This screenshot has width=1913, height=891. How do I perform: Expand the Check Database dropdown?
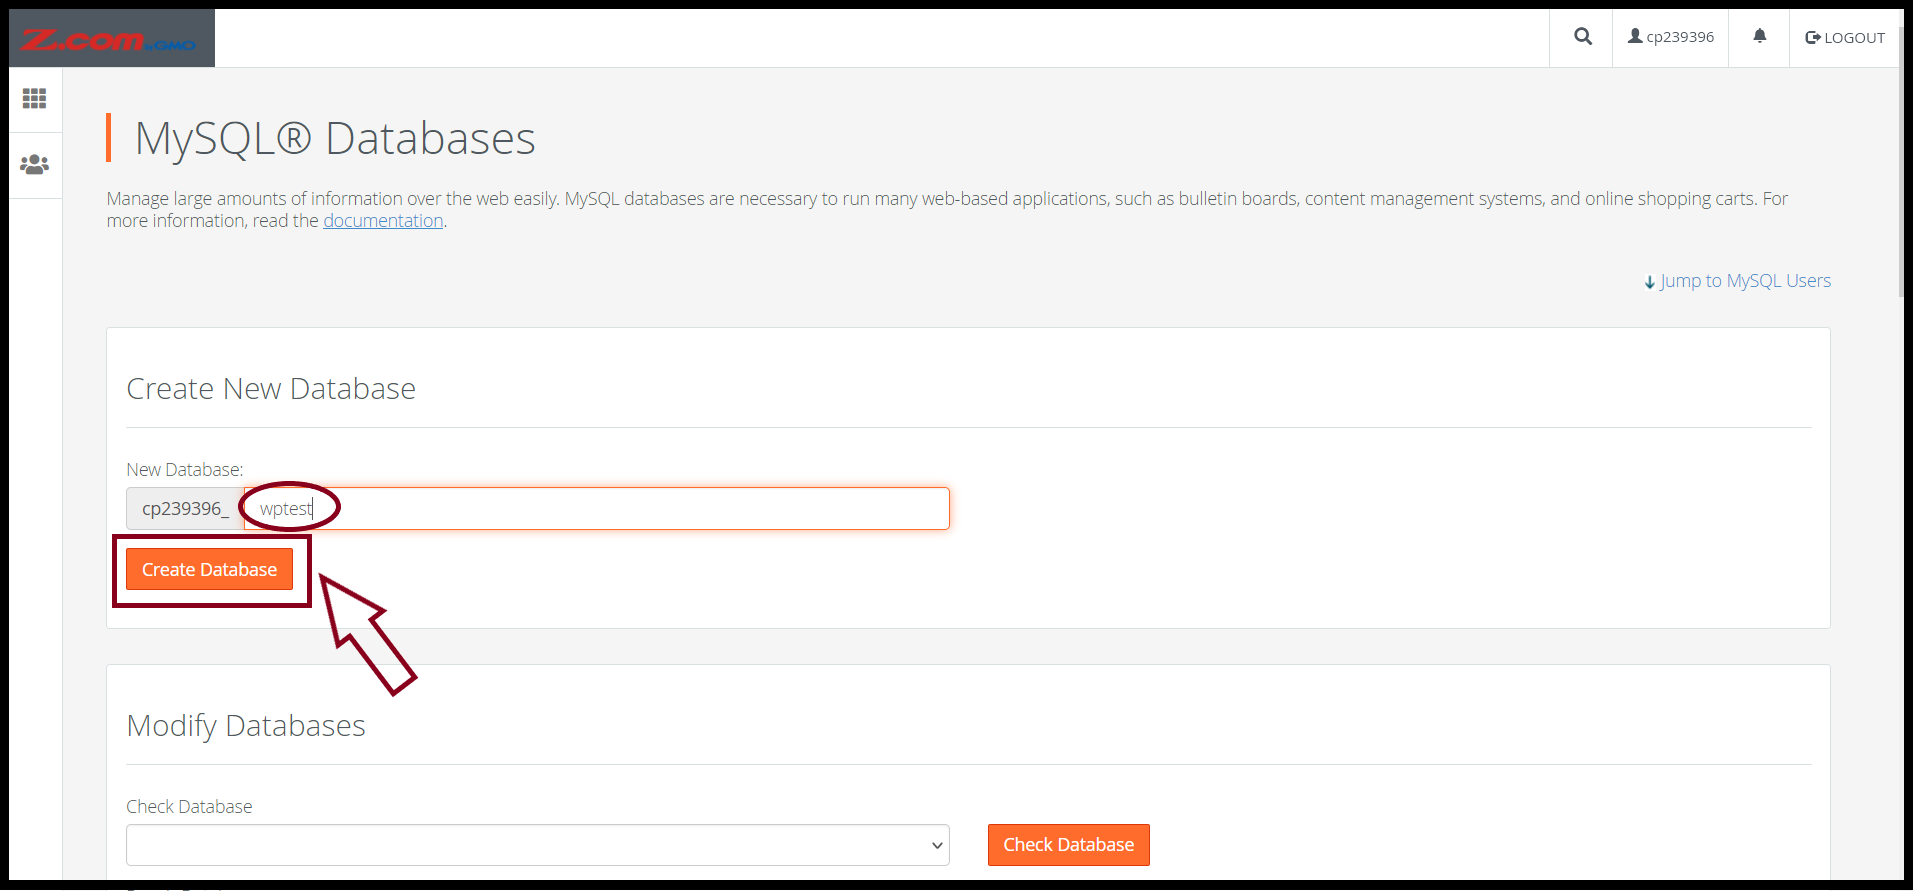(538, 845)
